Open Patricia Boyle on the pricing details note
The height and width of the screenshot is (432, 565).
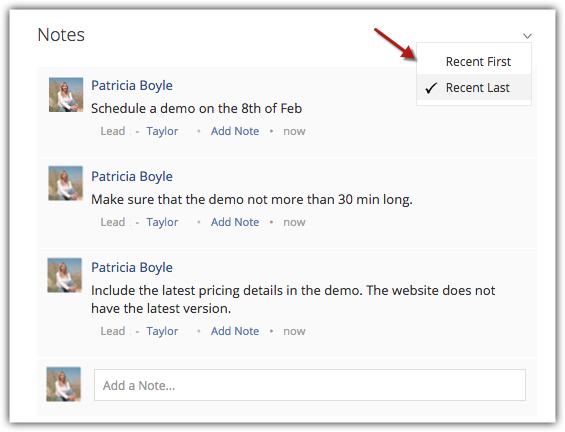(132, 268)
